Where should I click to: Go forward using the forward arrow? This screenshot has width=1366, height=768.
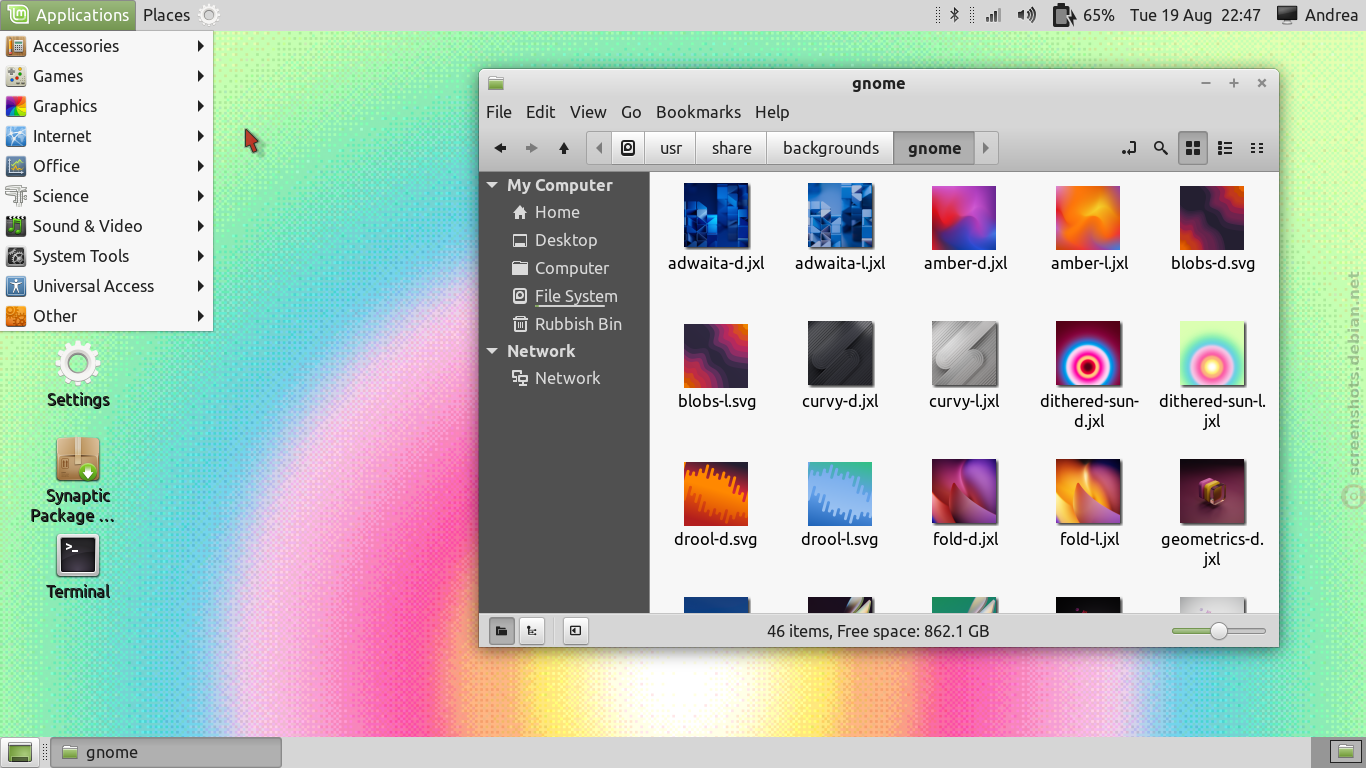point(532,148)
